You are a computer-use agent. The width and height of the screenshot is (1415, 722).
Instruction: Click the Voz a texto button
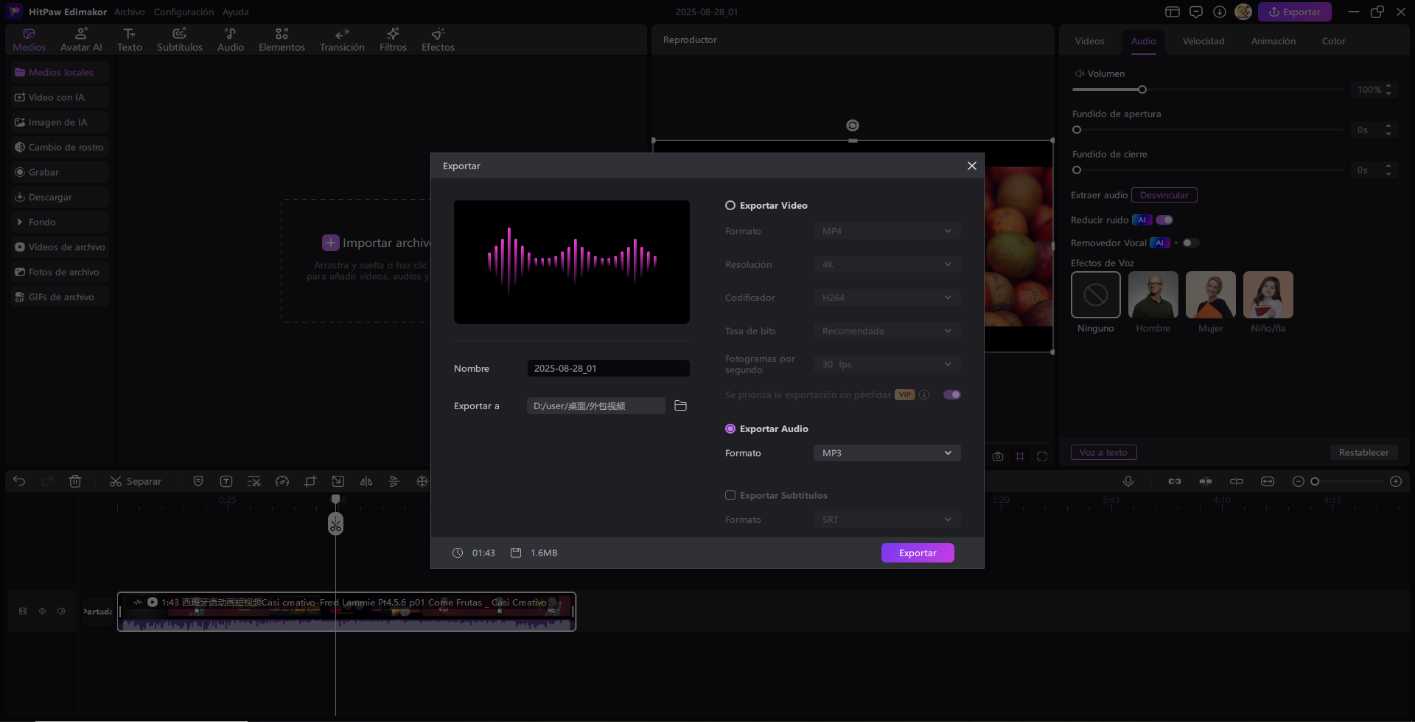(x=1103, y=452)
